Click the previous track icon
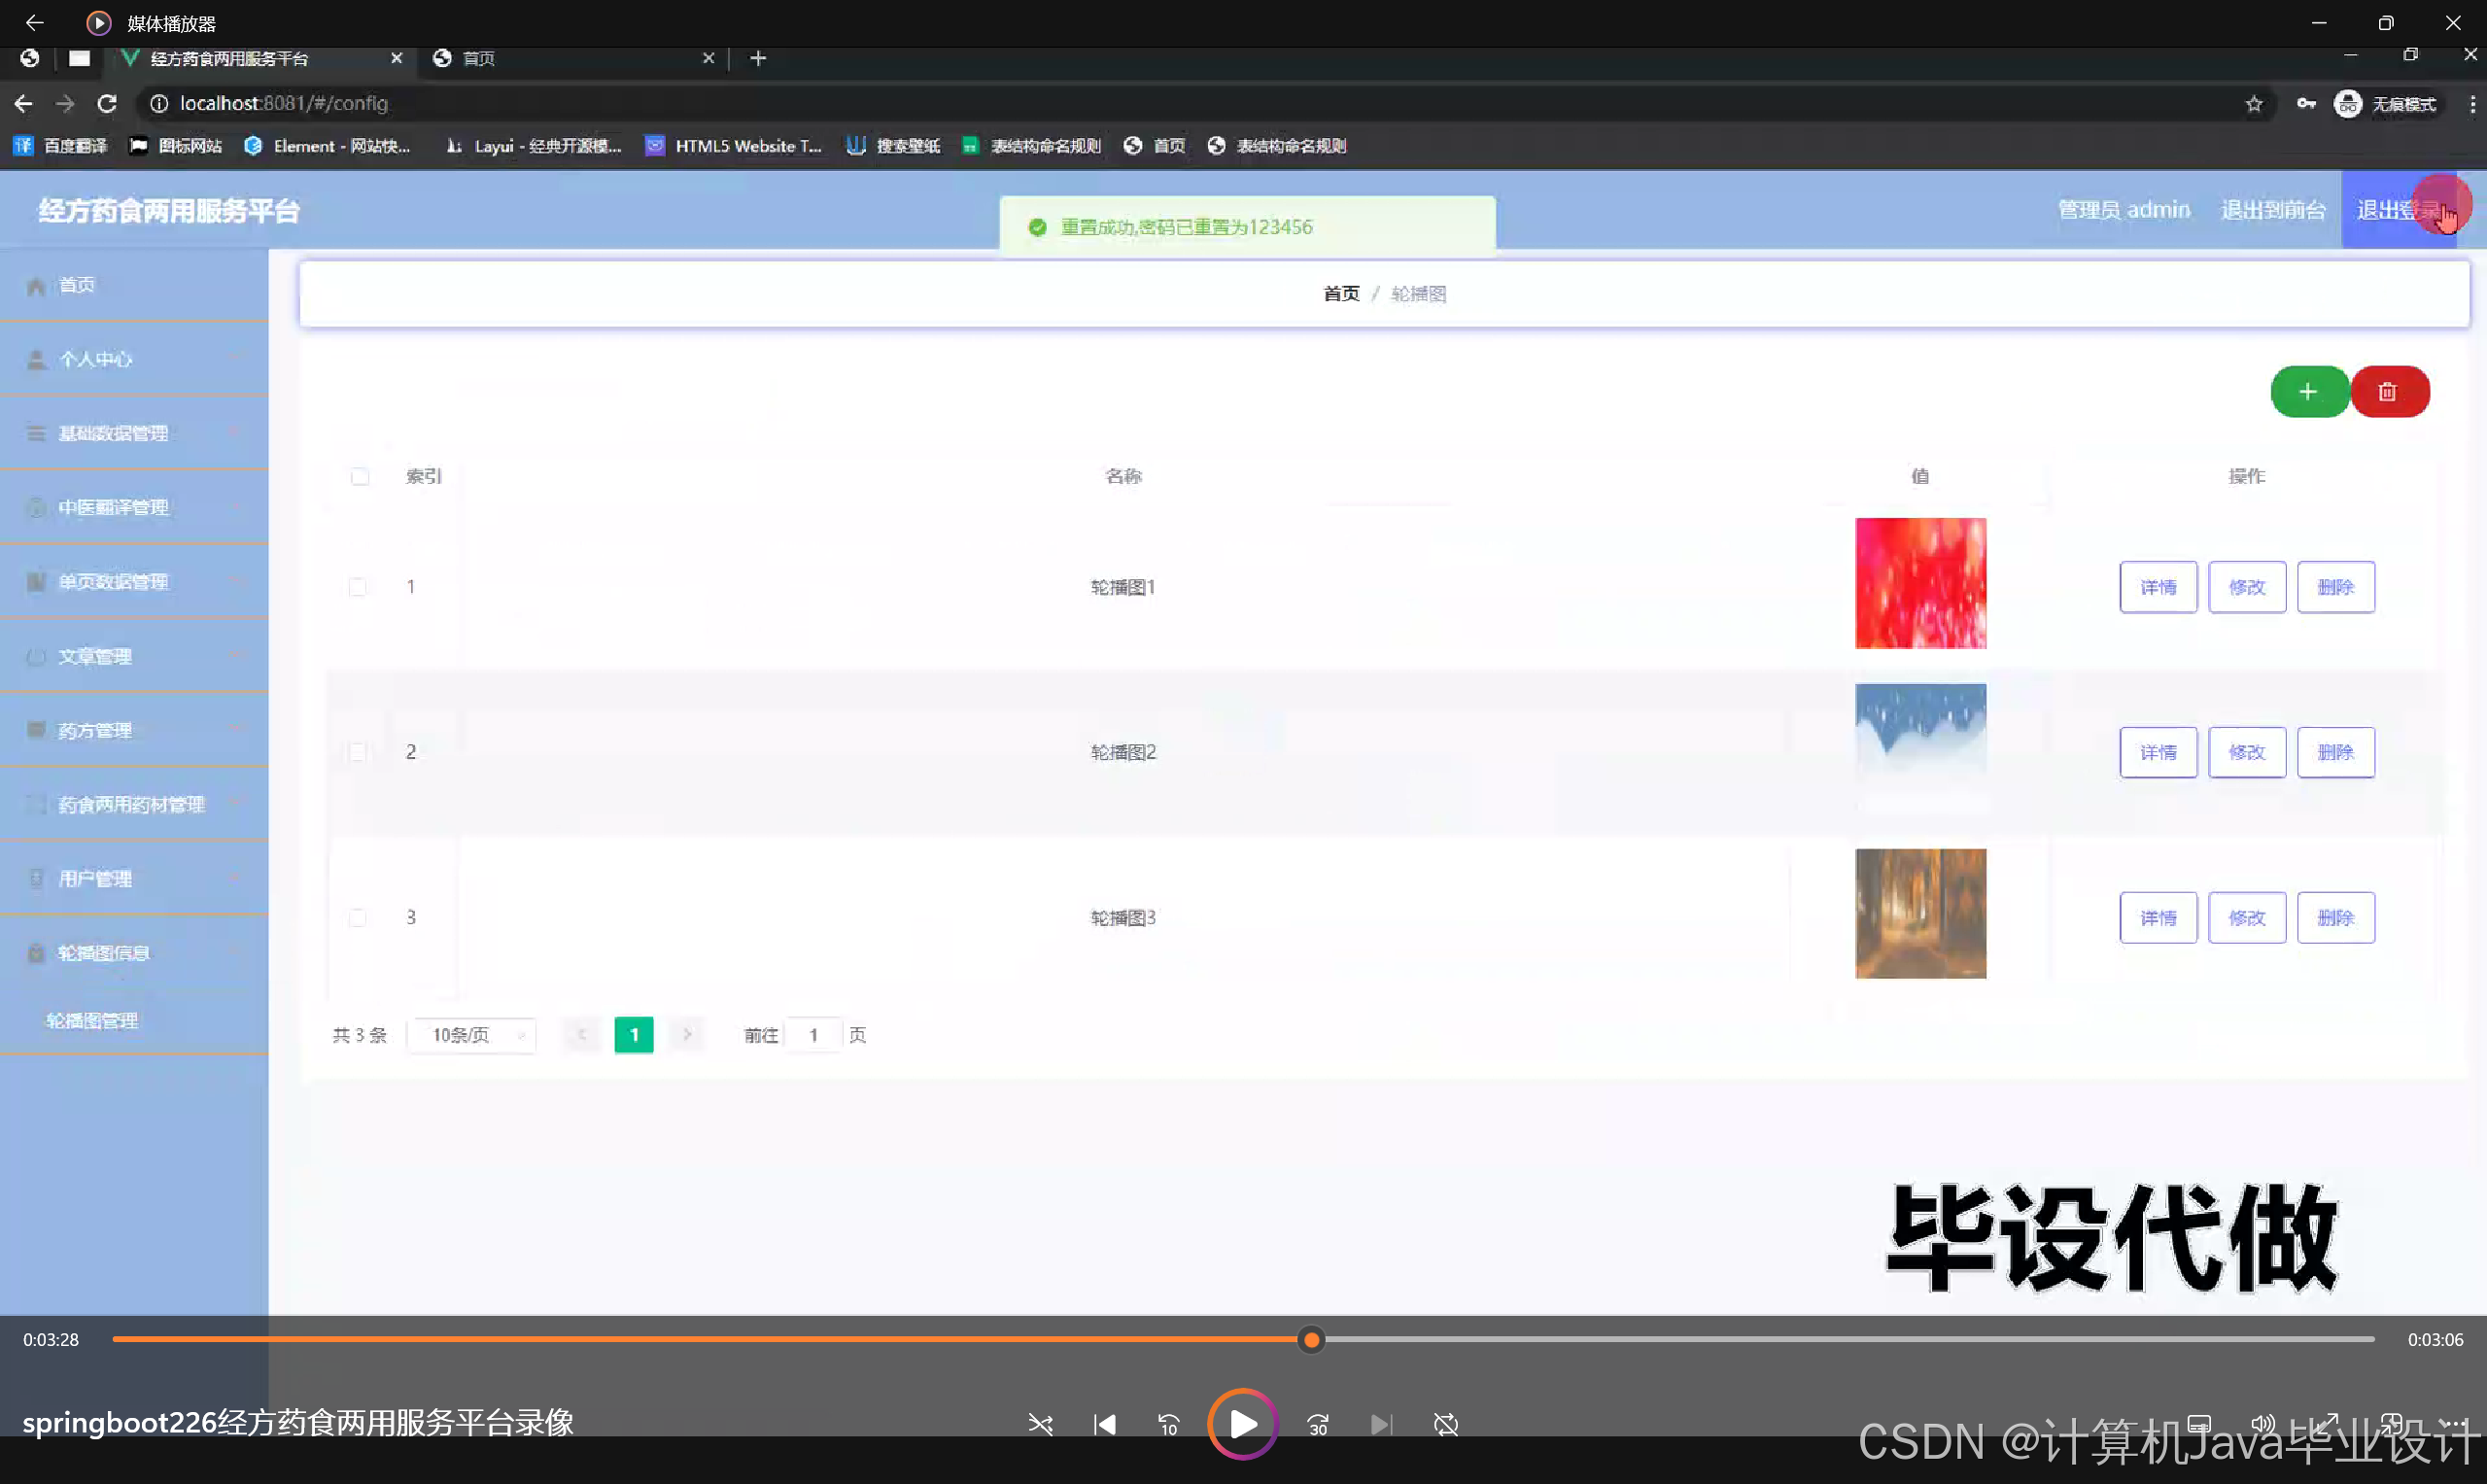2487x1484 pixels. 1104,1424
